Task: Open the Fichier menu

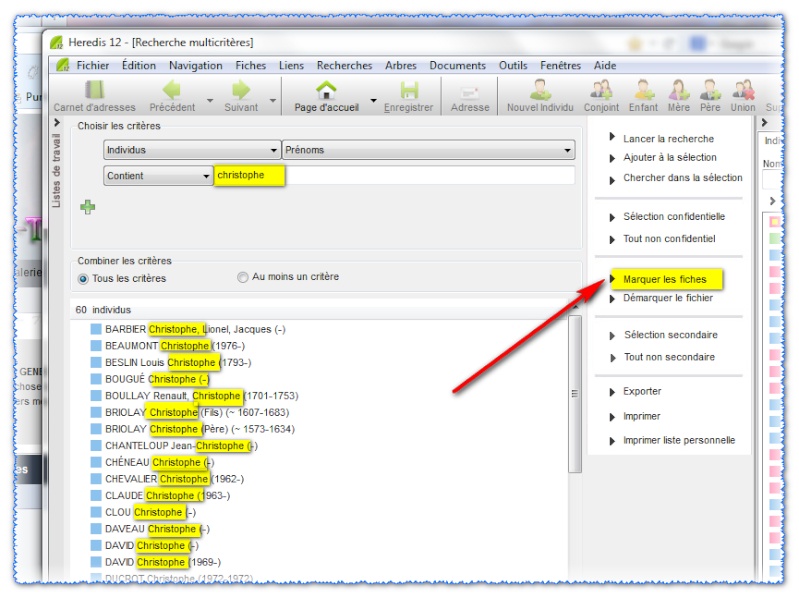Action: (x=93, y=65)
